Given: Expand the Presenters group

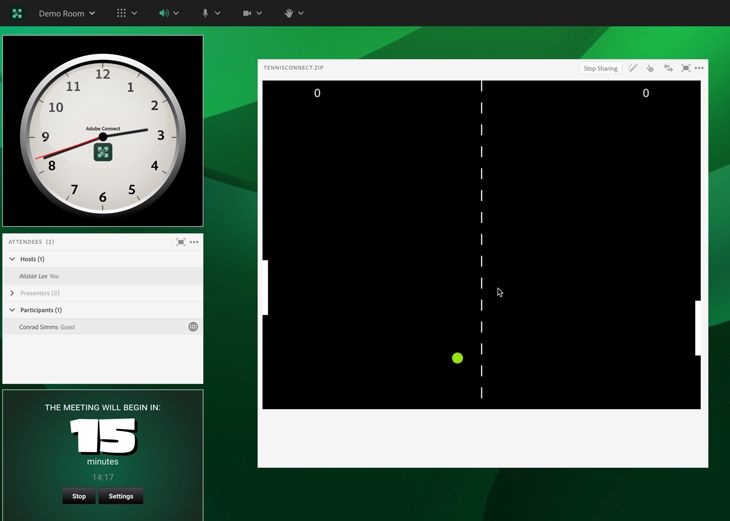Looking at the screenshot, I should (12, 293).
